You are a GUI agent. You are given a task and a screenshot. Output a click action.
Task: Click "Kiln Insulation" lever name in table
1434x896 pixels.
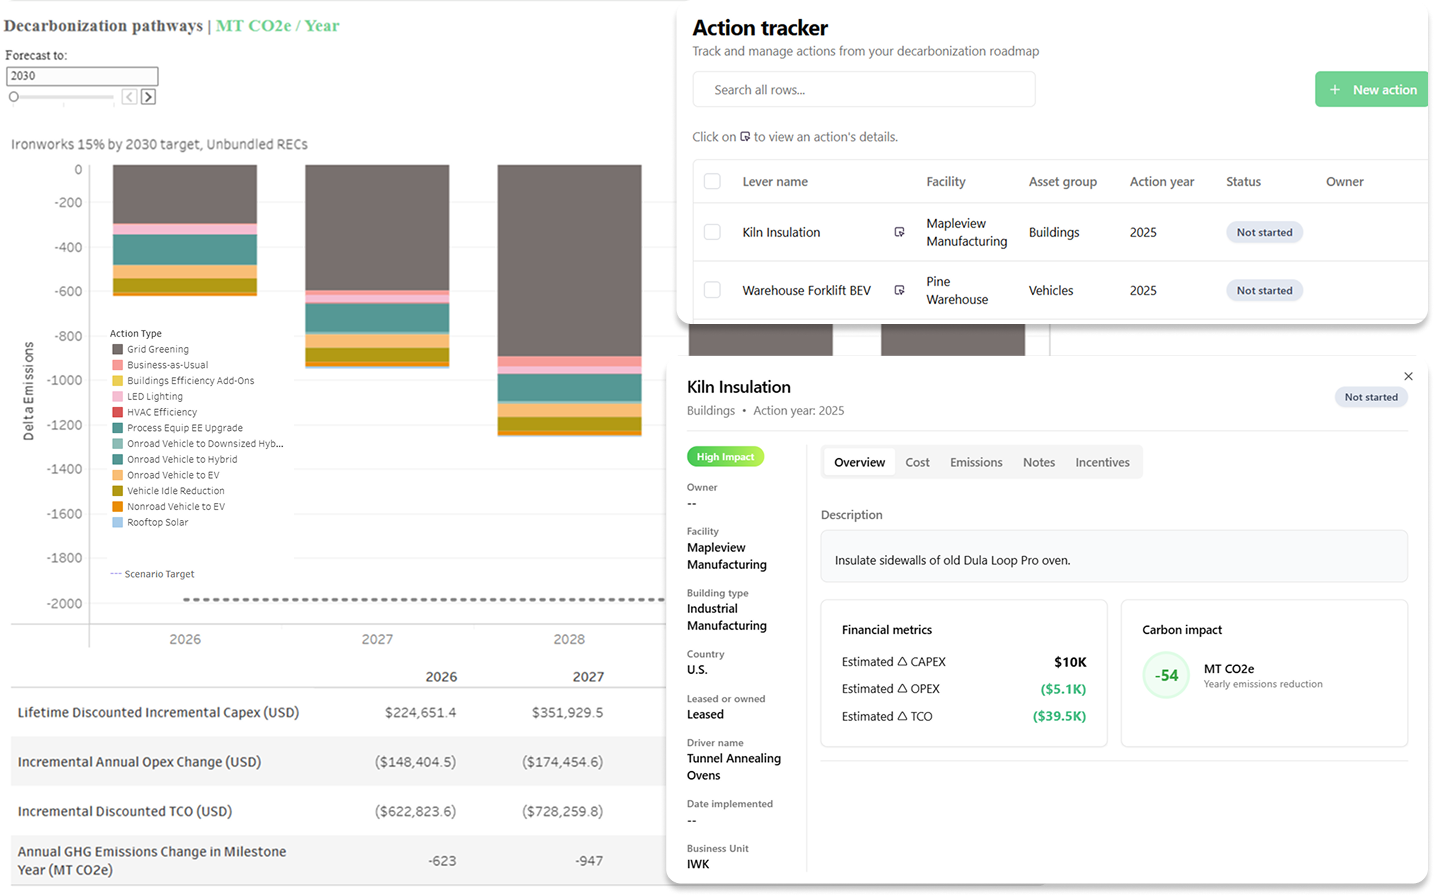tap(781, 232)
